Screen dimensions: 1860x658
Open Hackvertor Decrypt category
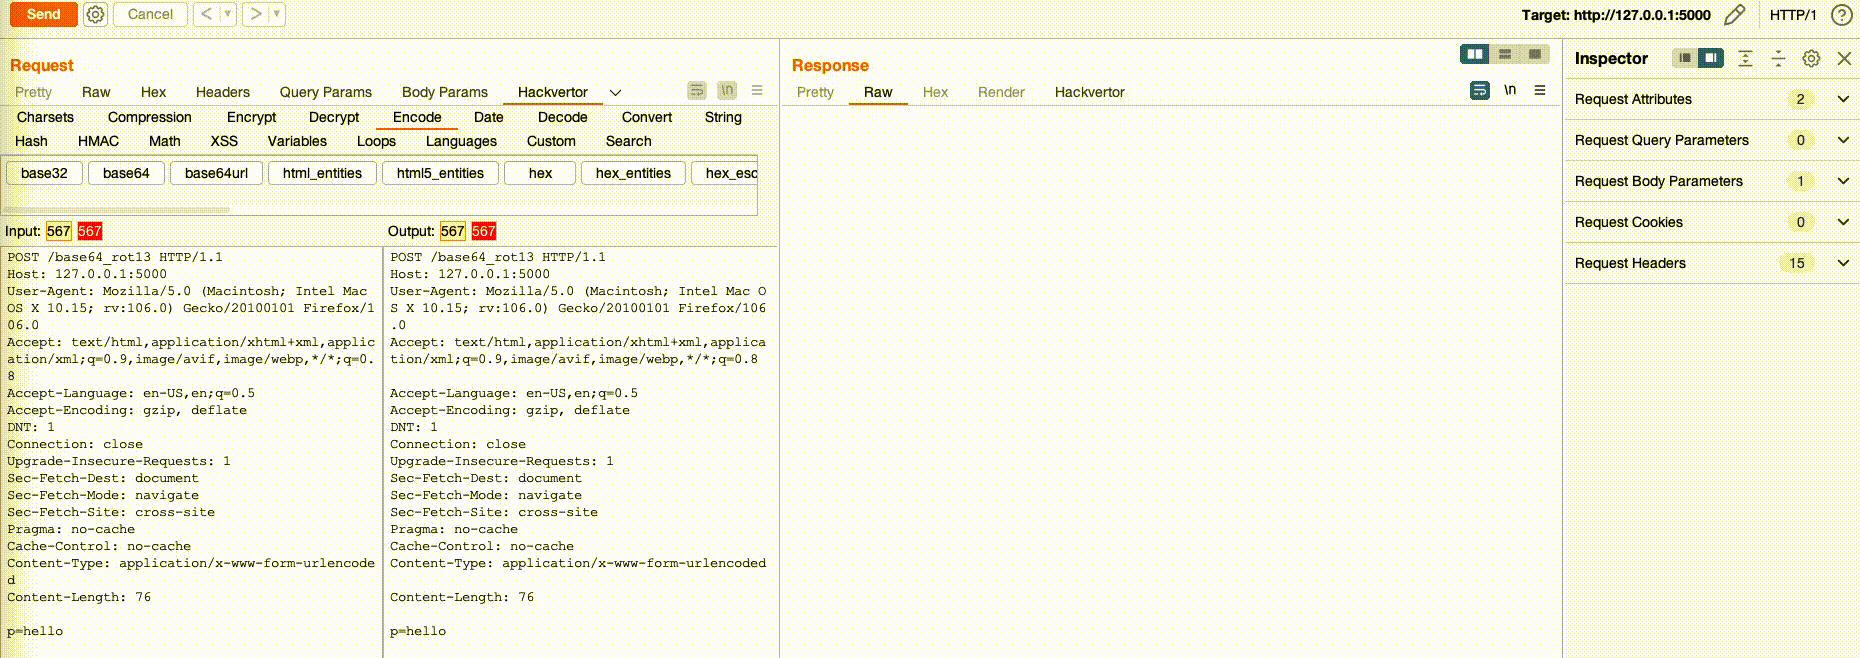coord(334,117)
